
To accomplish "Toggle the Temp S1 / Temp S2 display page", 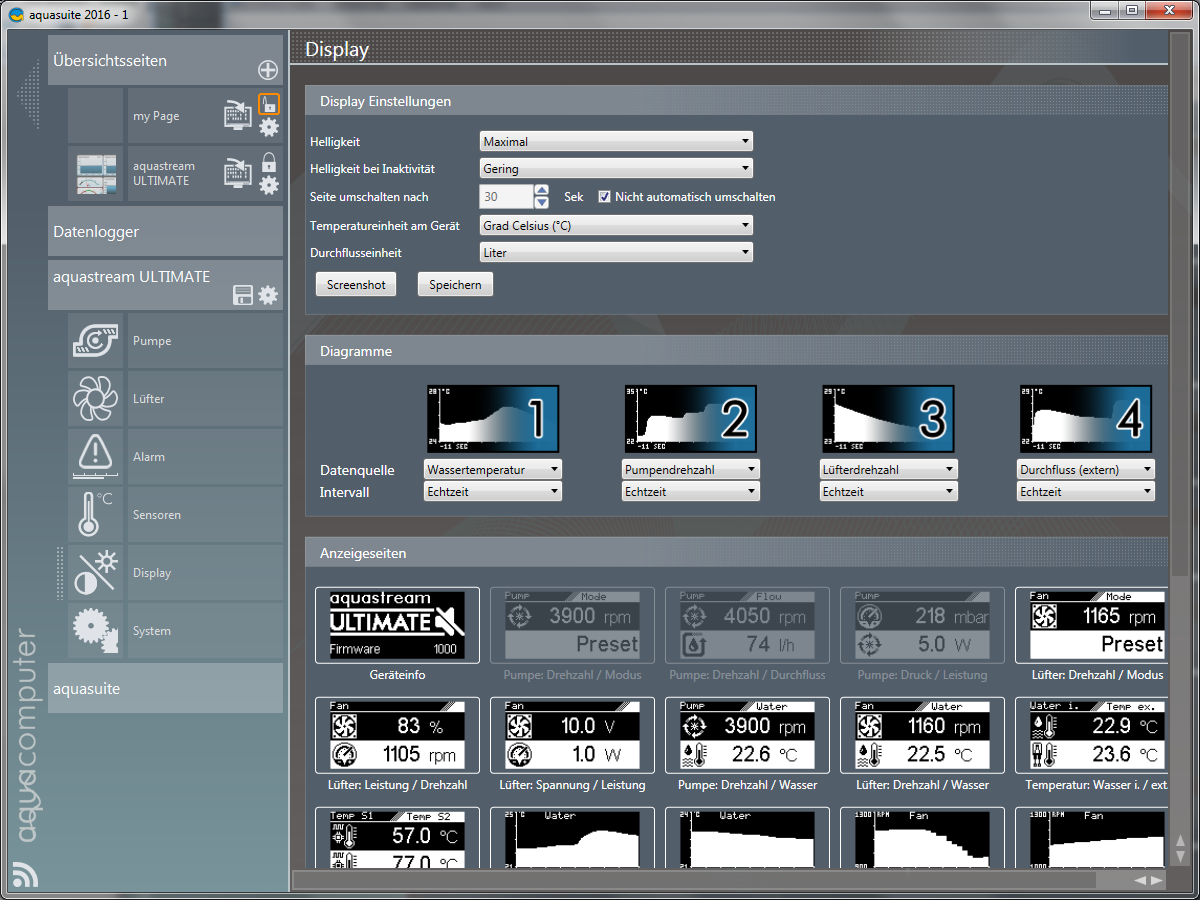I will coord(397,838).
